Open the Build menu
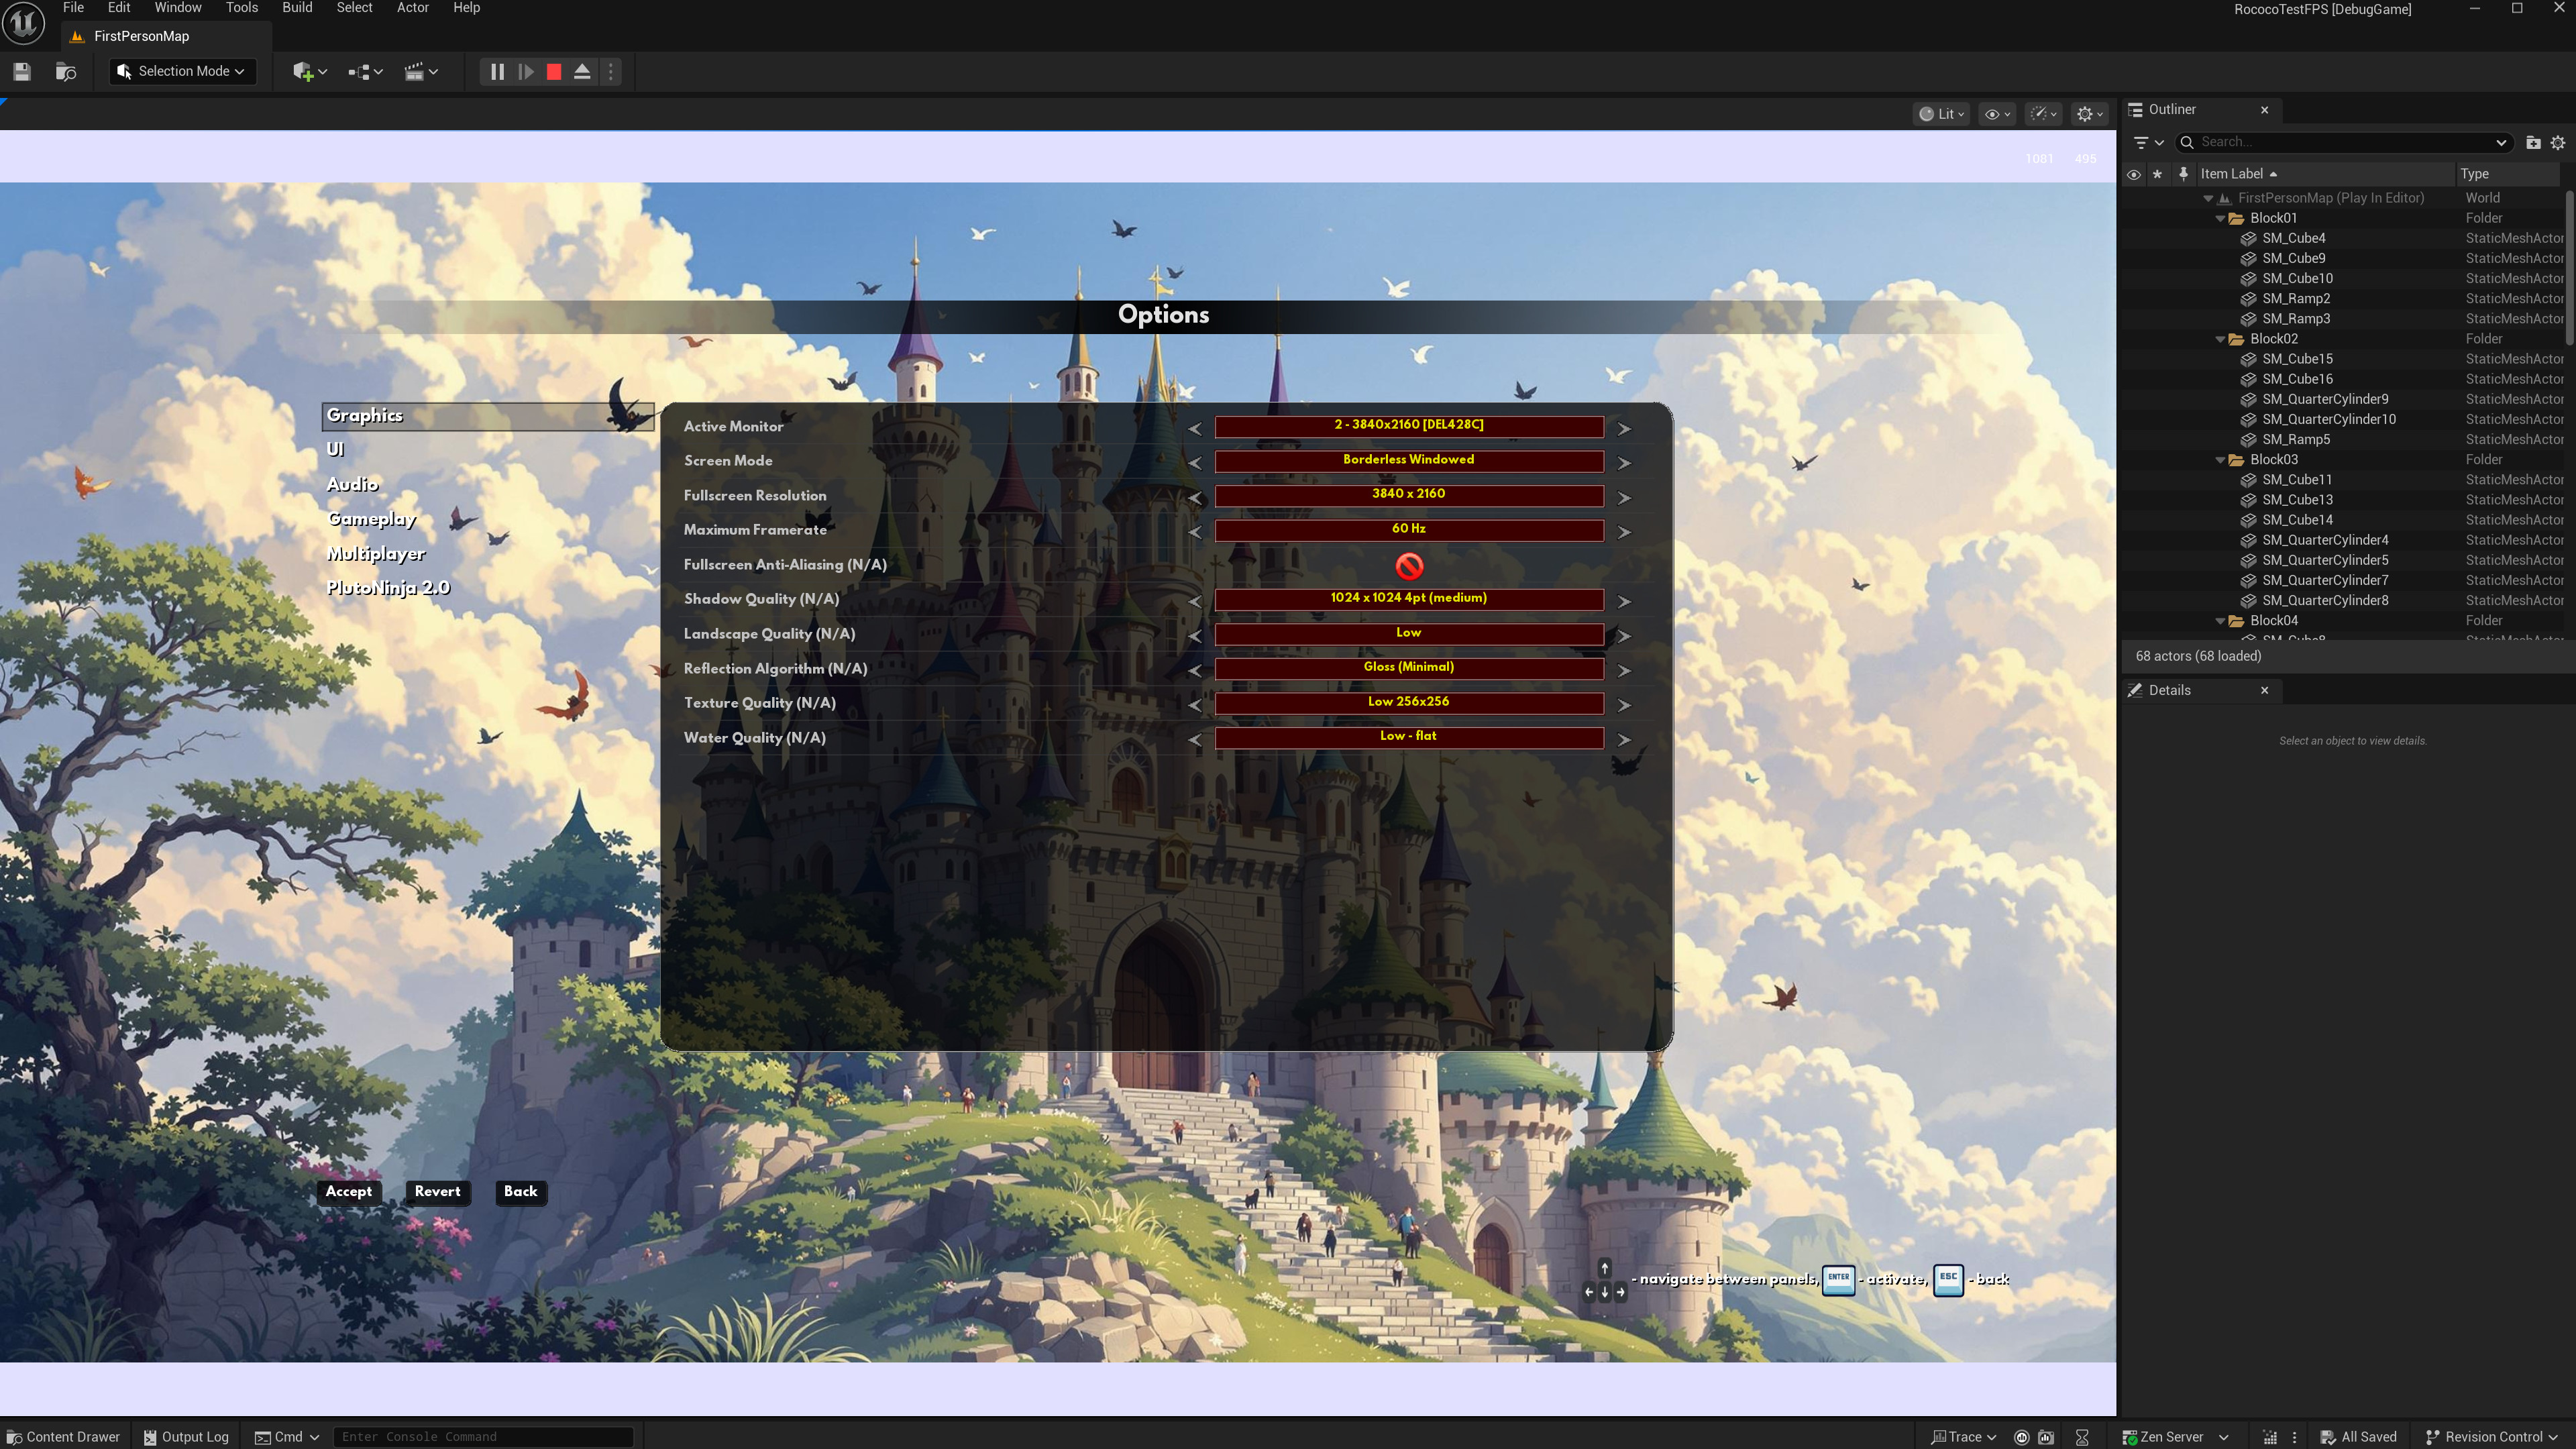This screenshot has height=1449, width=2576. pos(297,8)
